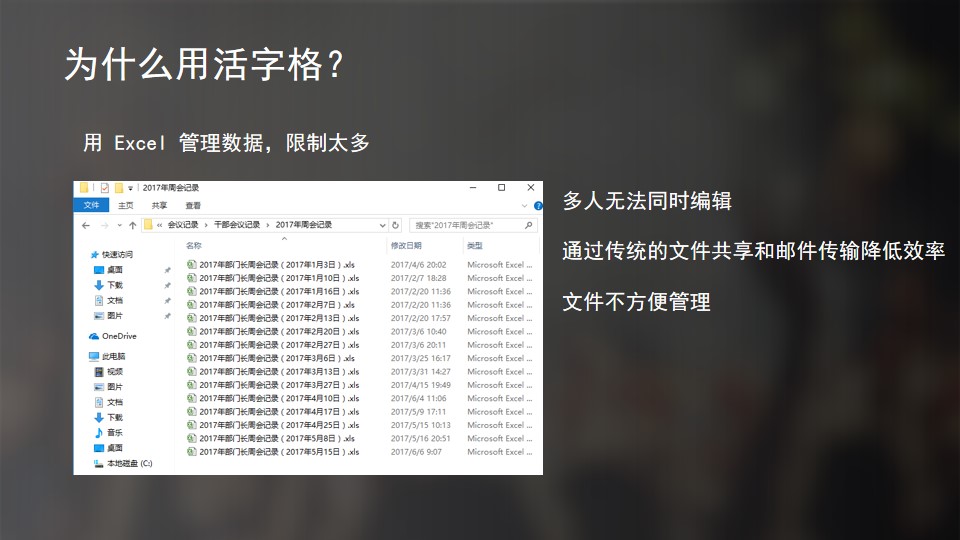Open the quick access toolbar dropdown arrow
This screenshot has height=540, width=960.
click(131, 188)
